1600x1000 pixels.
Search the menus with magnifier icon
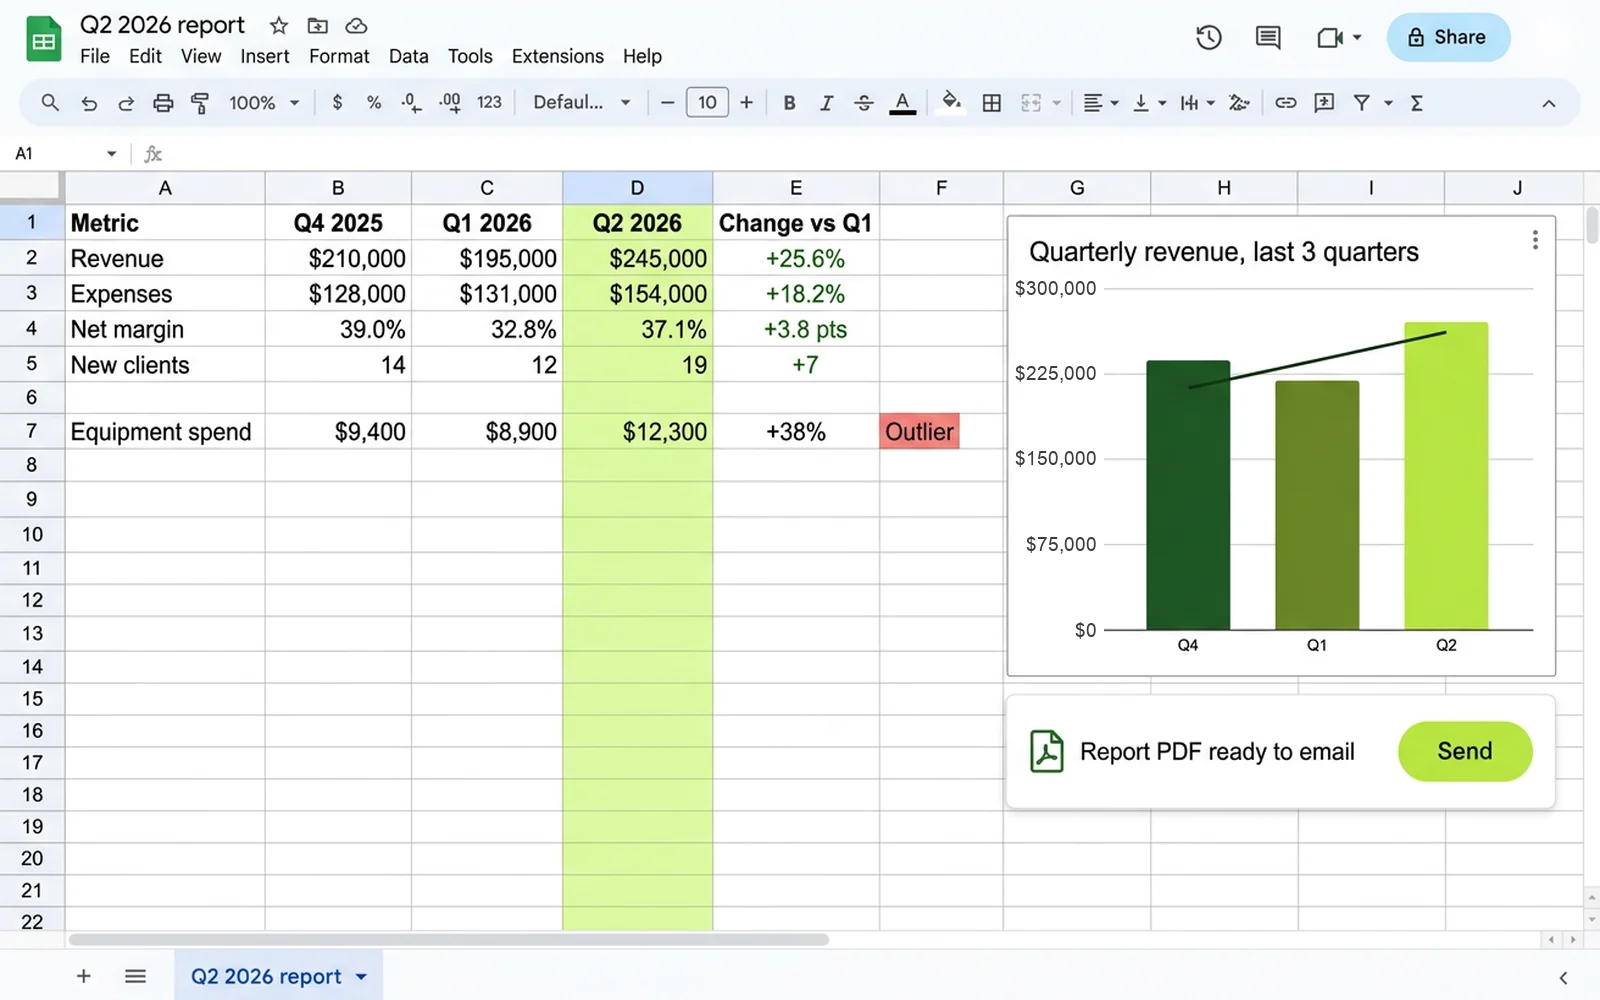point(50,102)
